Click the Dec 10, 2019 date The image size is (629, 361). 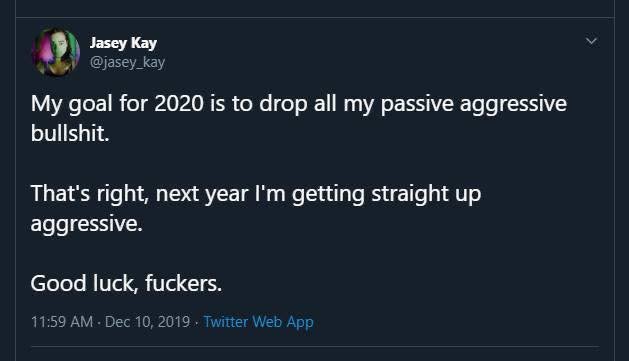(147, 322)
